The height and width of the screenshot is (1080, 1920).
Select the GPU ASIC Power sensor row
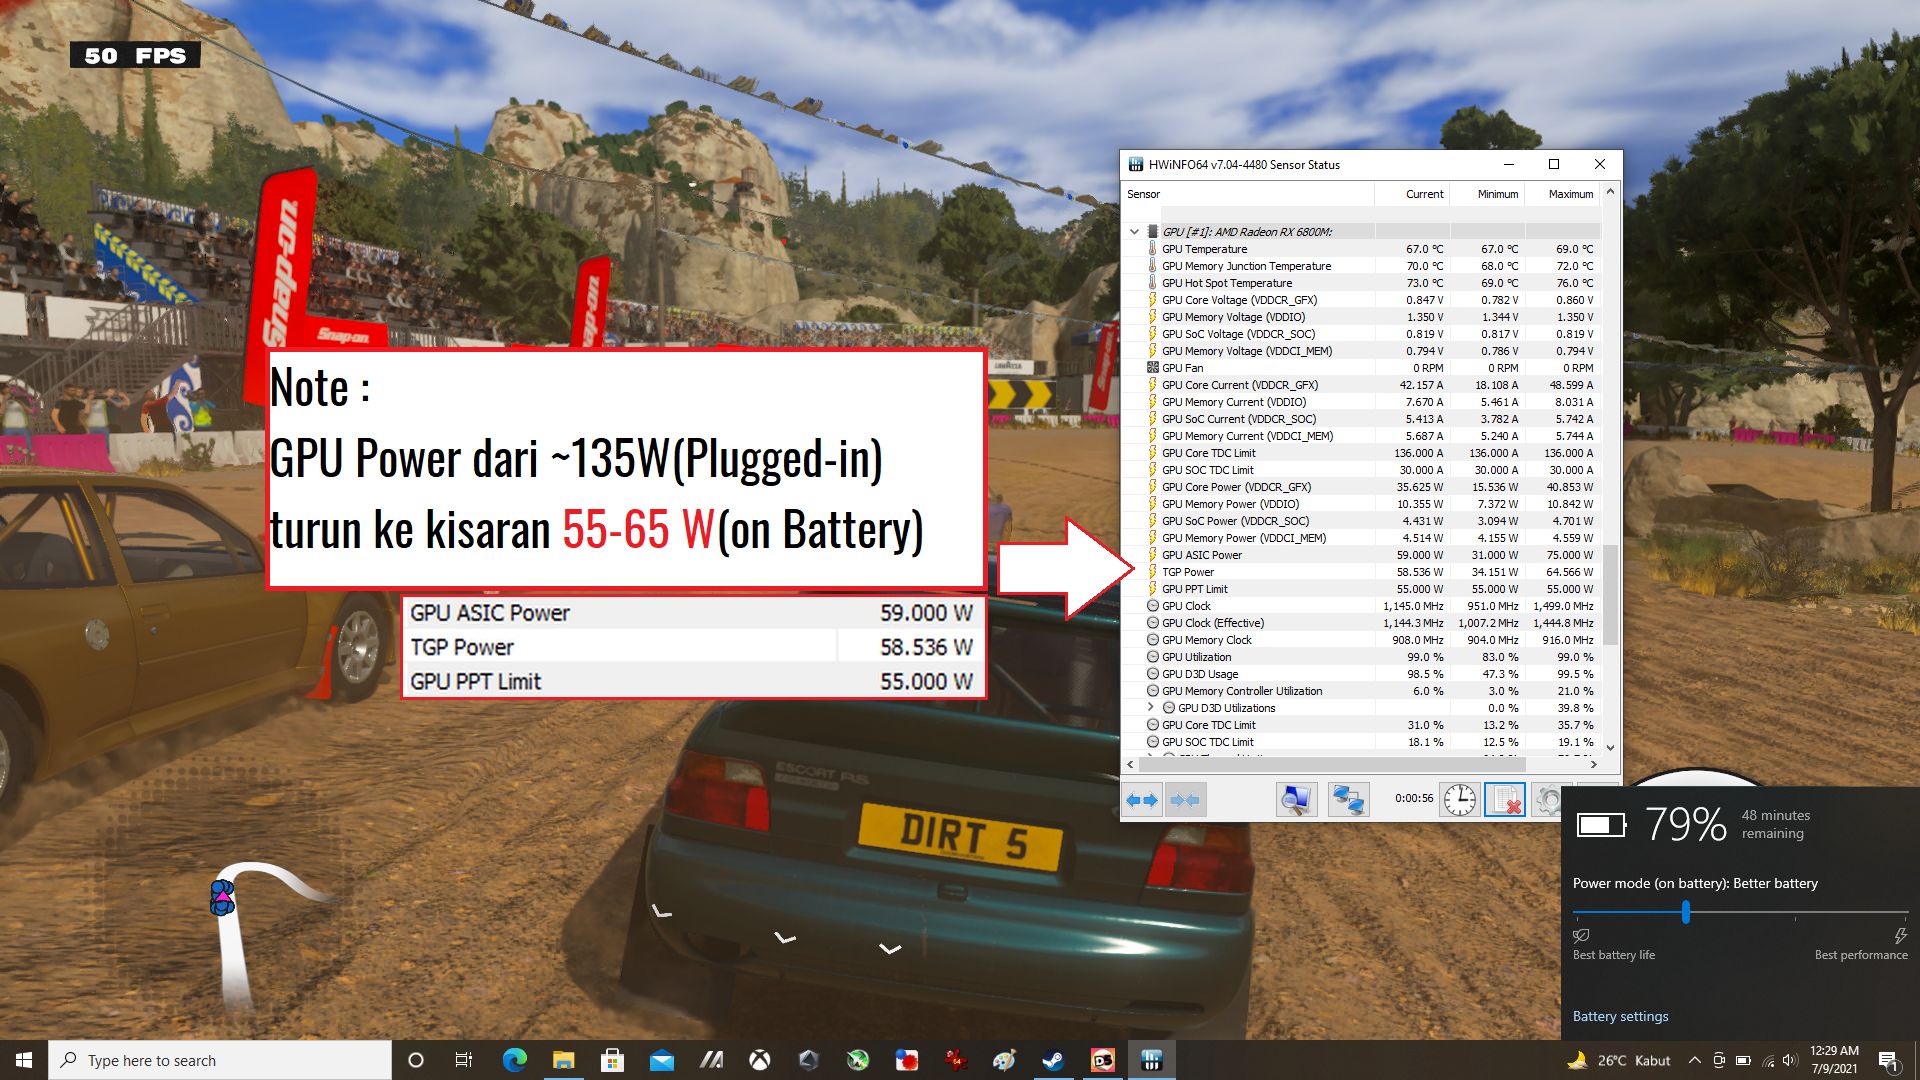[1202, 555]
